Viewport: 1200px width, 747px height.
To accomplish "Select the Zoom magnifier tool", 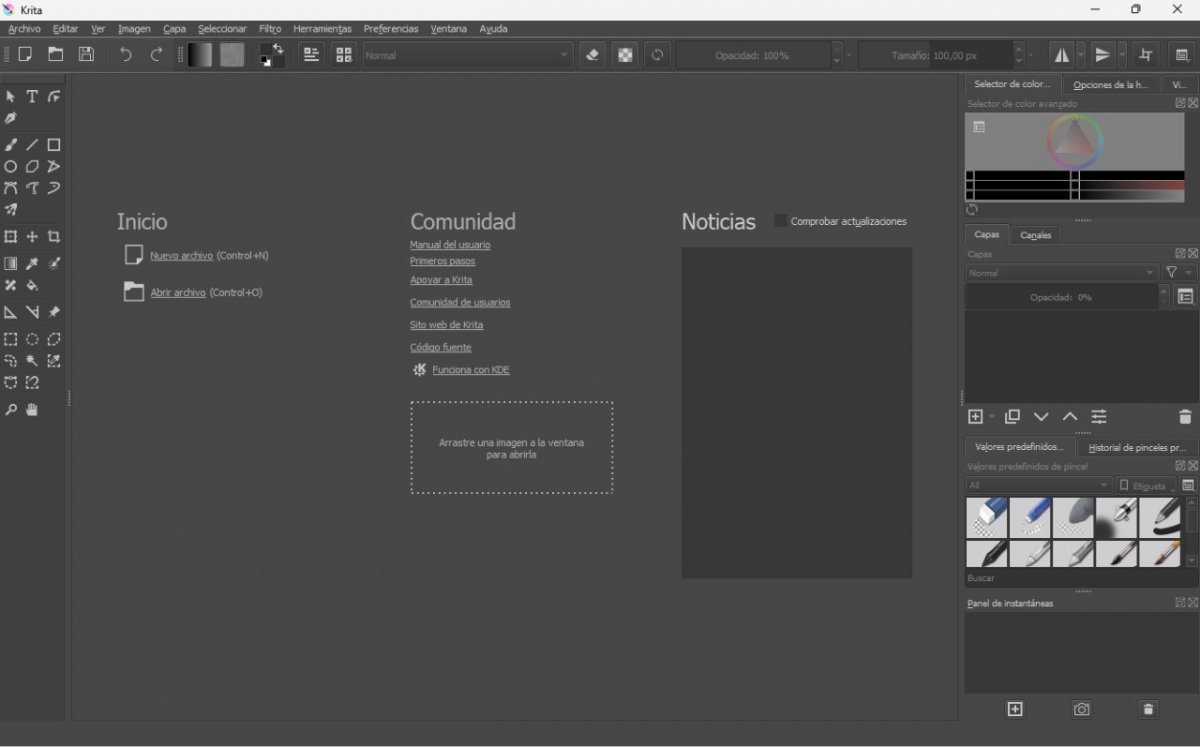I will (10, 410).
